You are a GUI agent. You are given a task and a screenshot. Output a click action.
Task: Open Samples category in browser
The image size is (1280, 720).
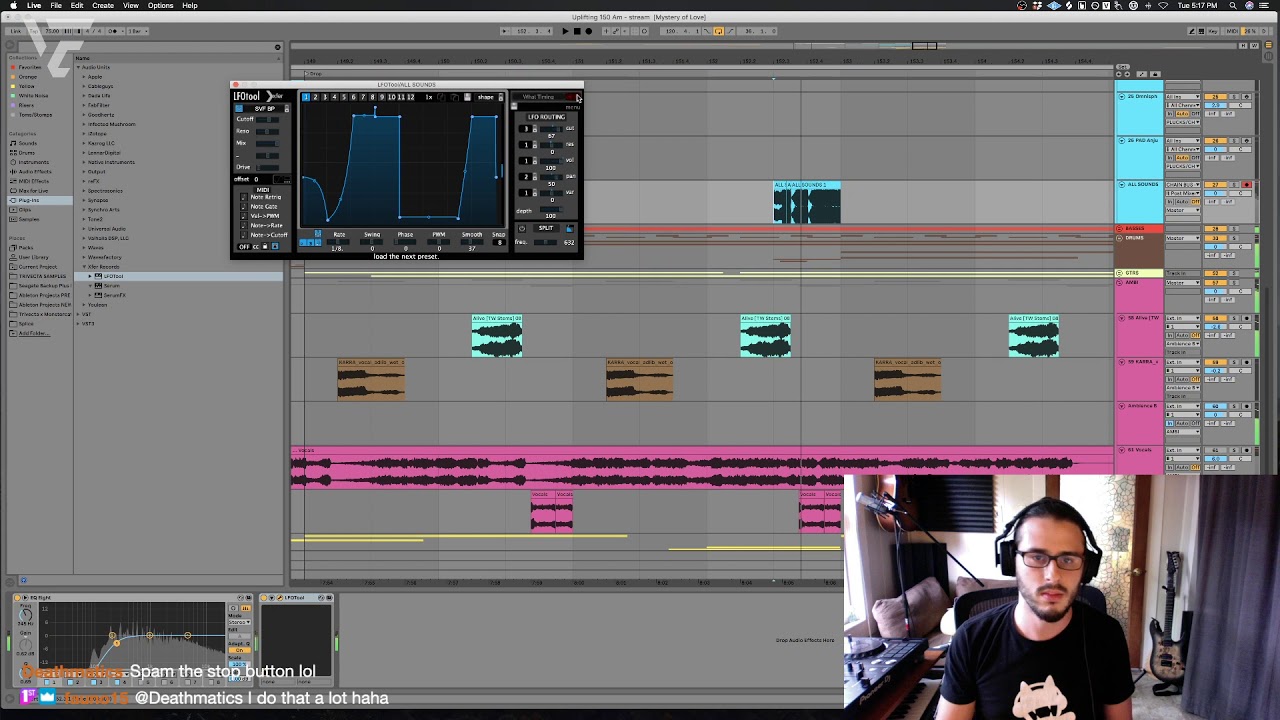28,219
